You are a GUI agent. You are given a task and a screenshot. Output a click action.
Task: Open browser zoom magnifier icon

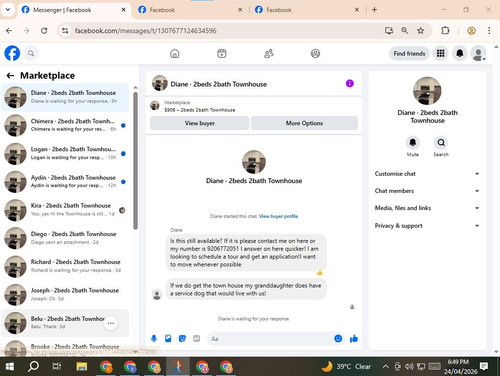pyautogui.click(x=405, y=31)
